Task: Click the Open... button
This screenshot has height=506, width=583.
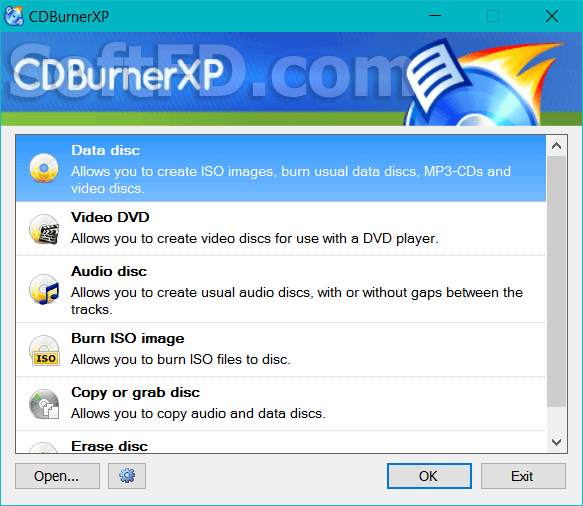Action: 57,476
